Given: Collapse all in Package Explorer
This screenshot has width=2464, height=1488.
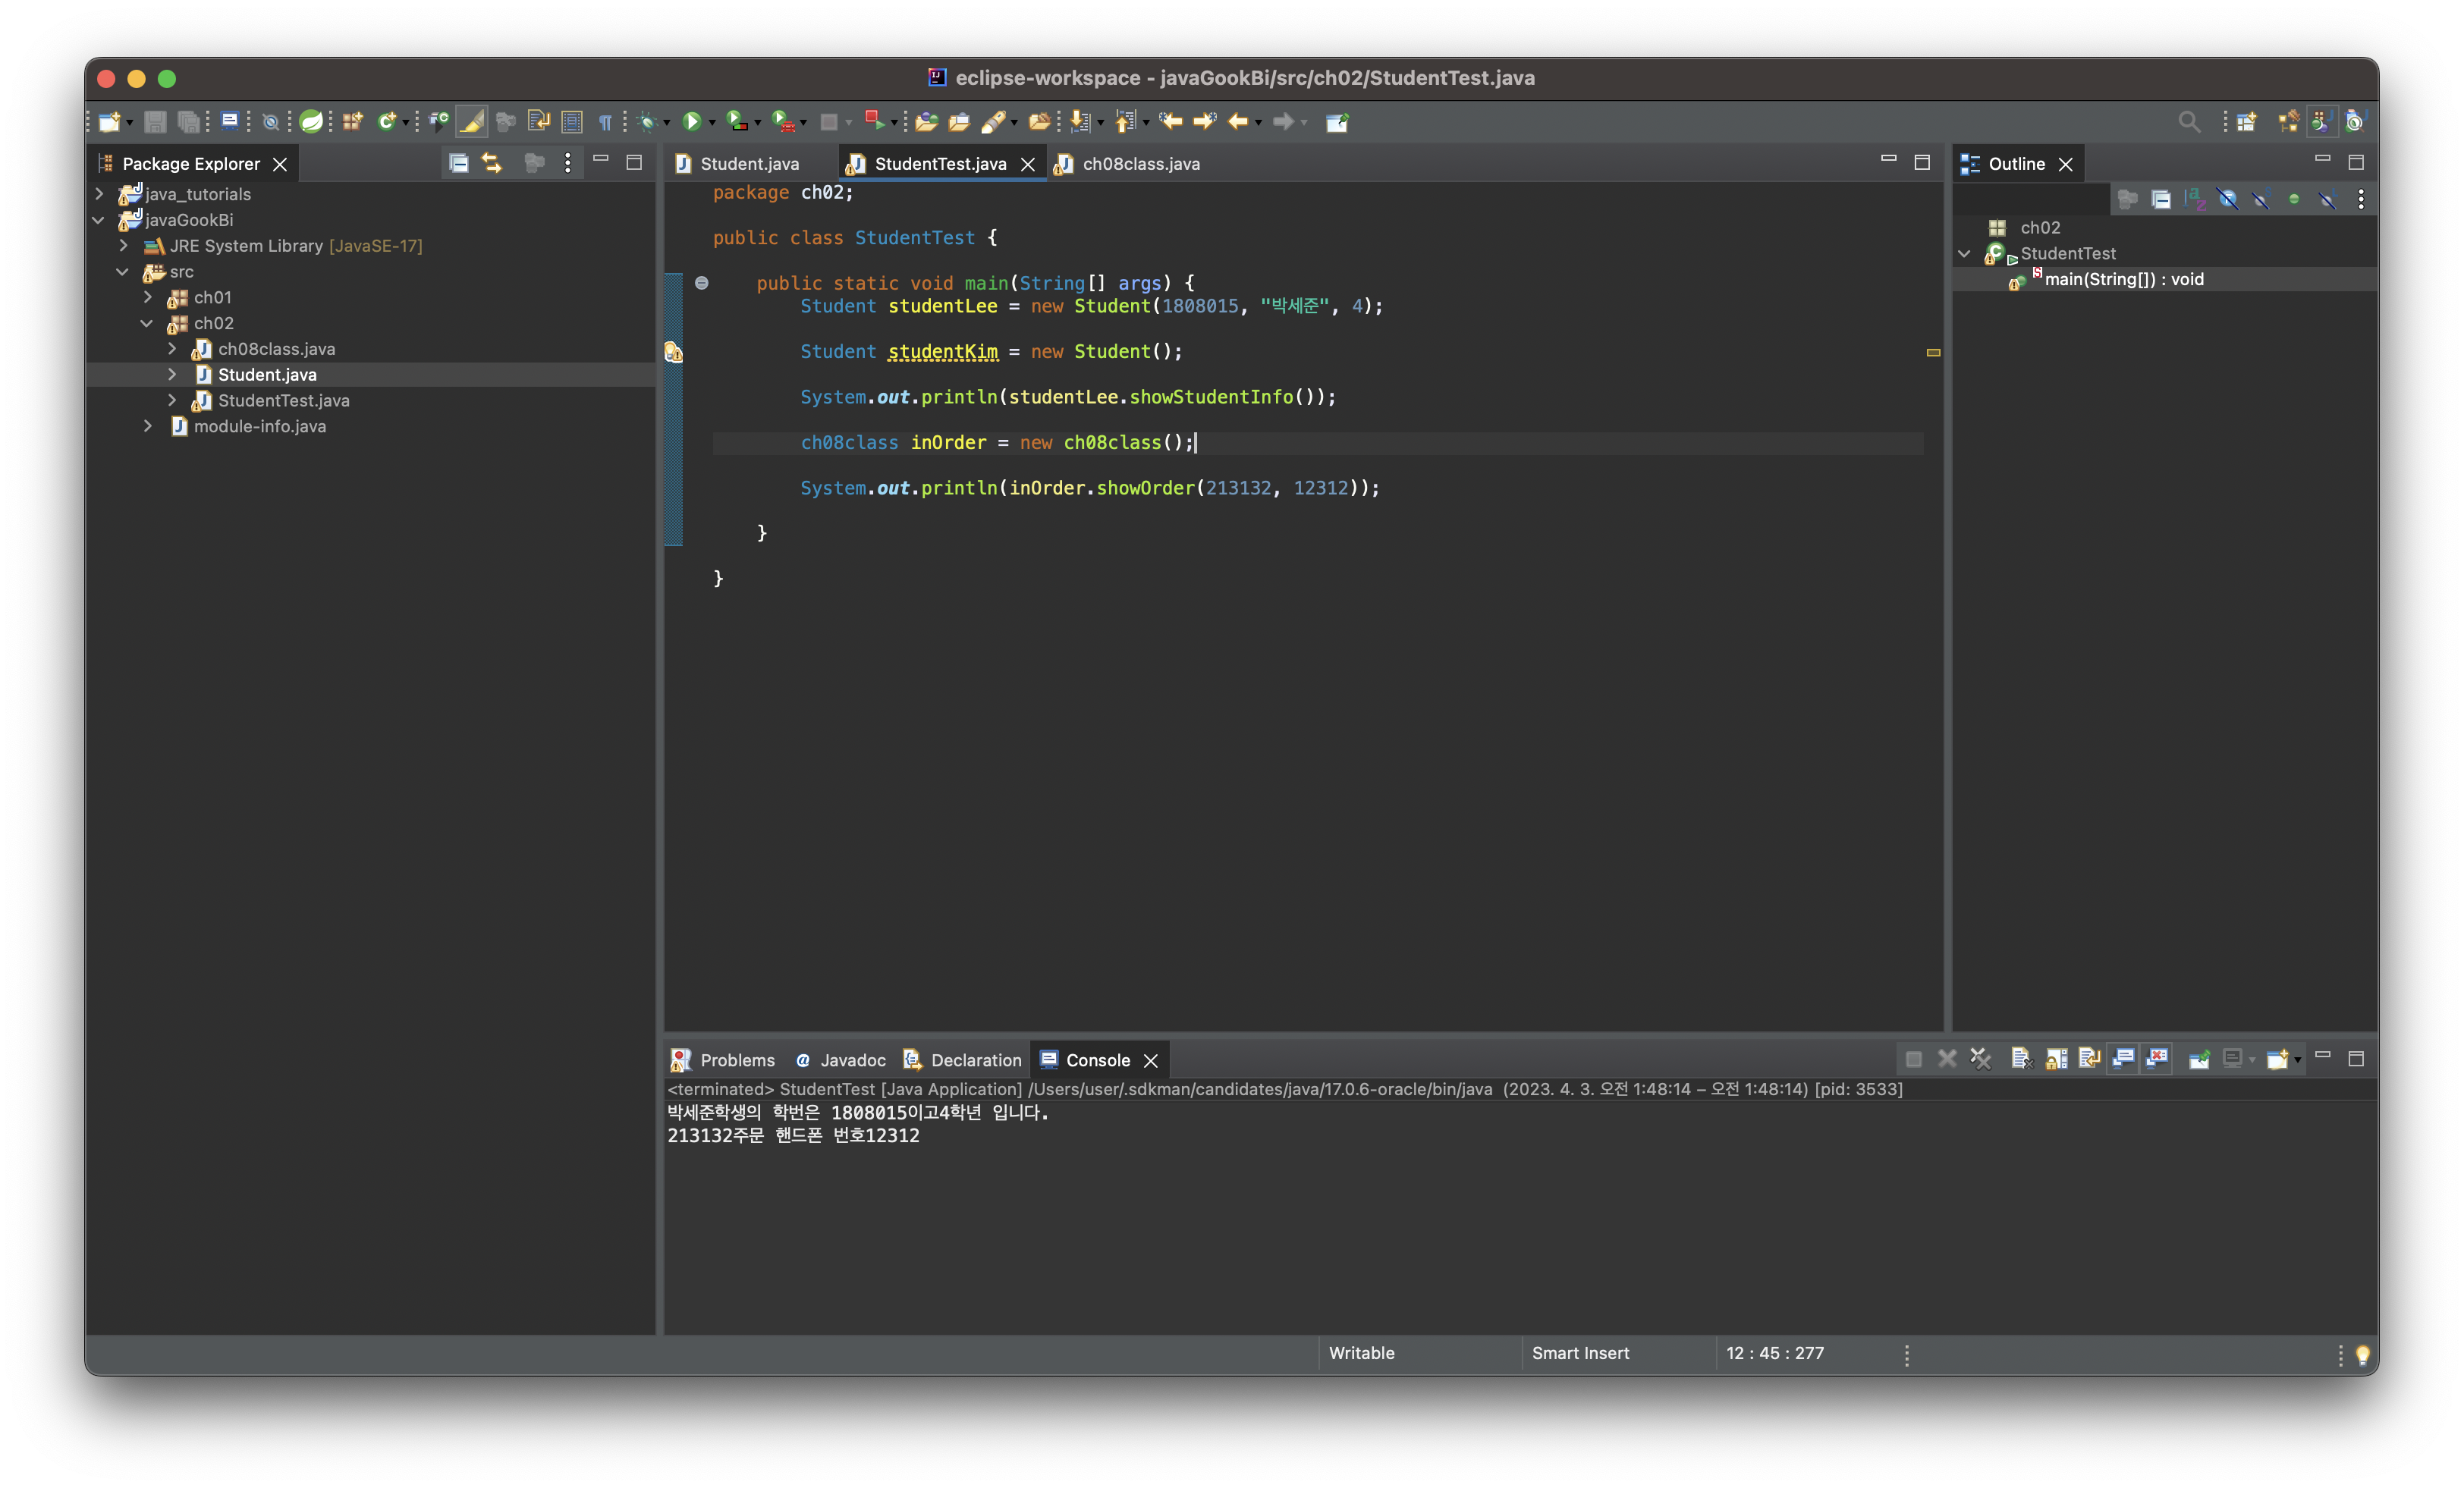Looking at the screenshot, I should [x=458, y=163].
